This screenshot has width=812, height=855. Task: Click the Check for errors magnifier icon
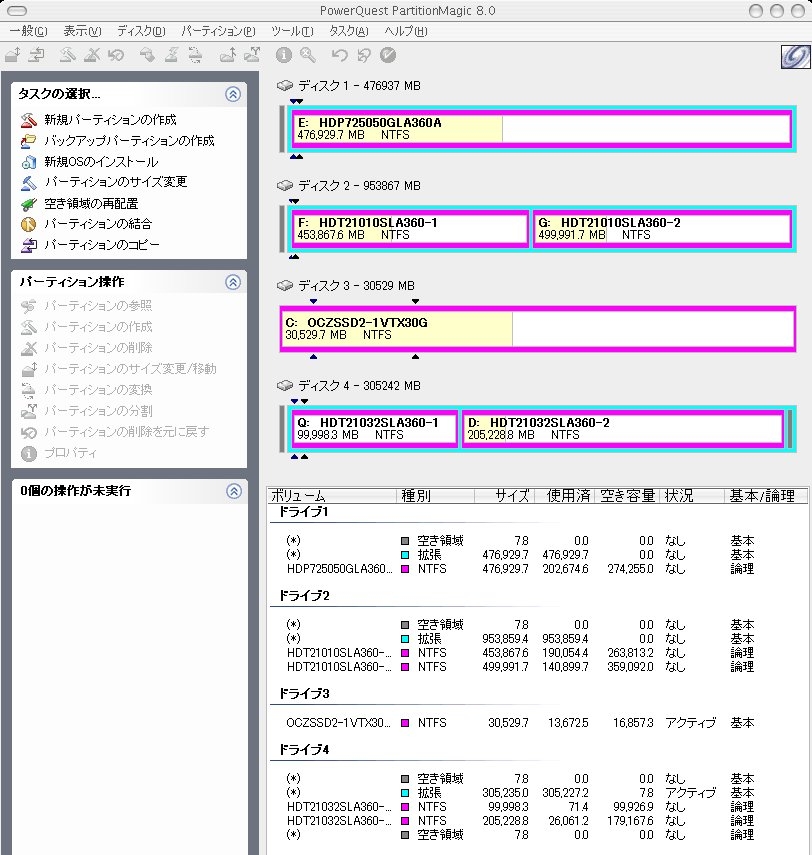(308, 55)
